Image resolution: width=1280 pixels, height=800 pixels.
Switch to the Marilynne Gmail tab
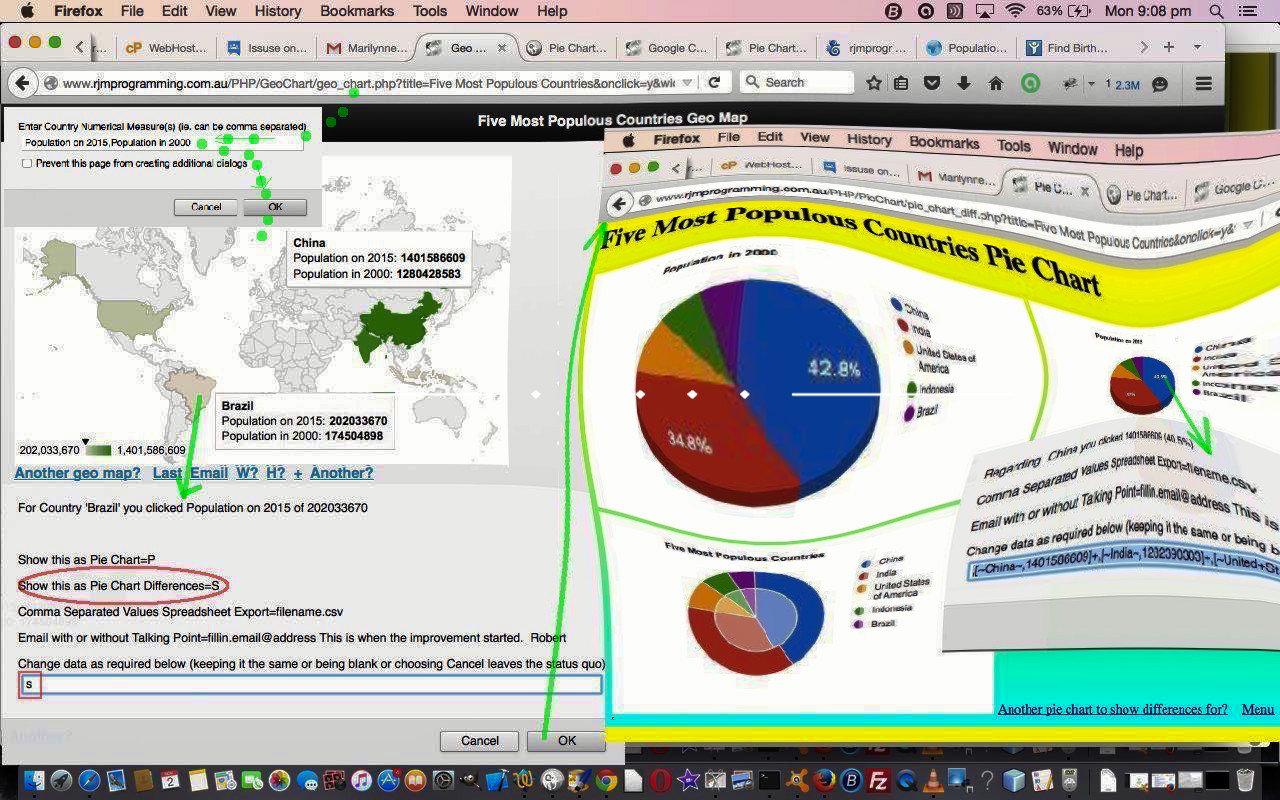(x=365, y=48)
